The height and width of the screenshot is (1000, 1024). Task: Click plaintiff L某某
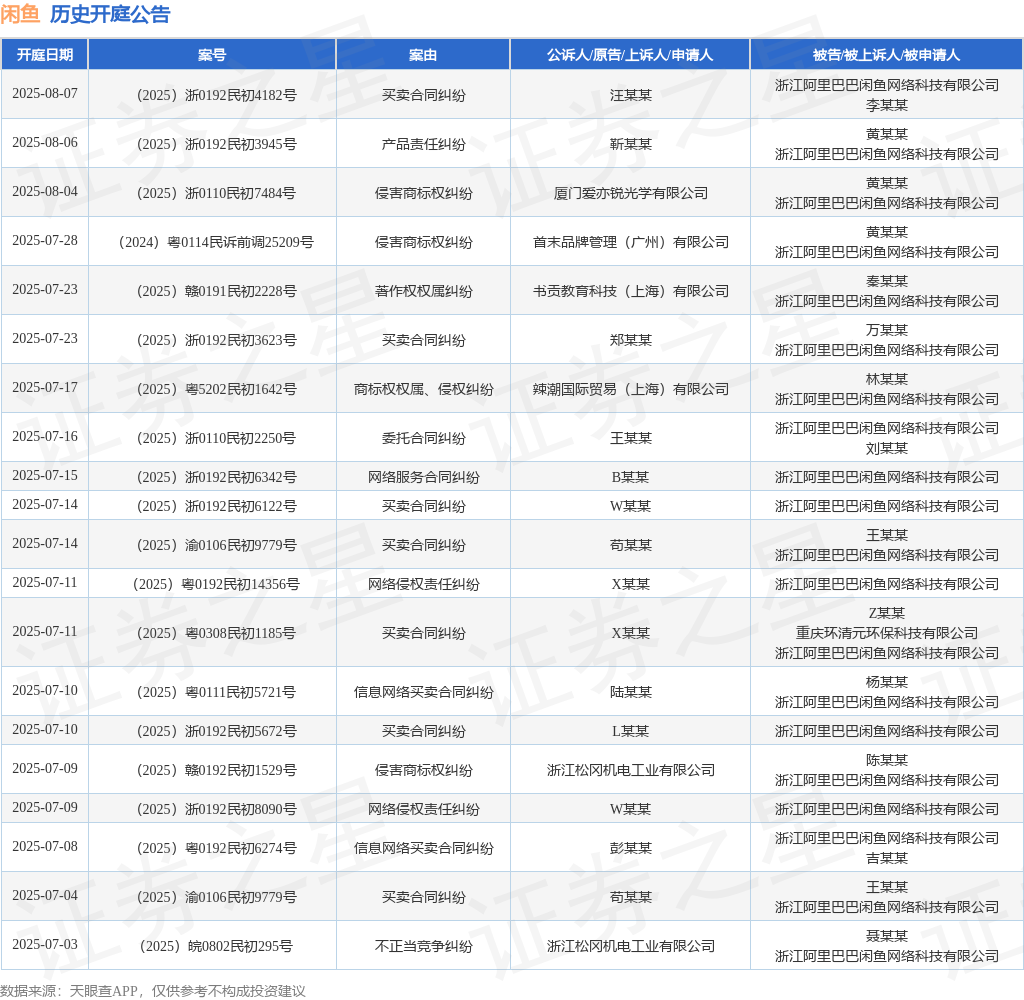[x=630, y=731]
